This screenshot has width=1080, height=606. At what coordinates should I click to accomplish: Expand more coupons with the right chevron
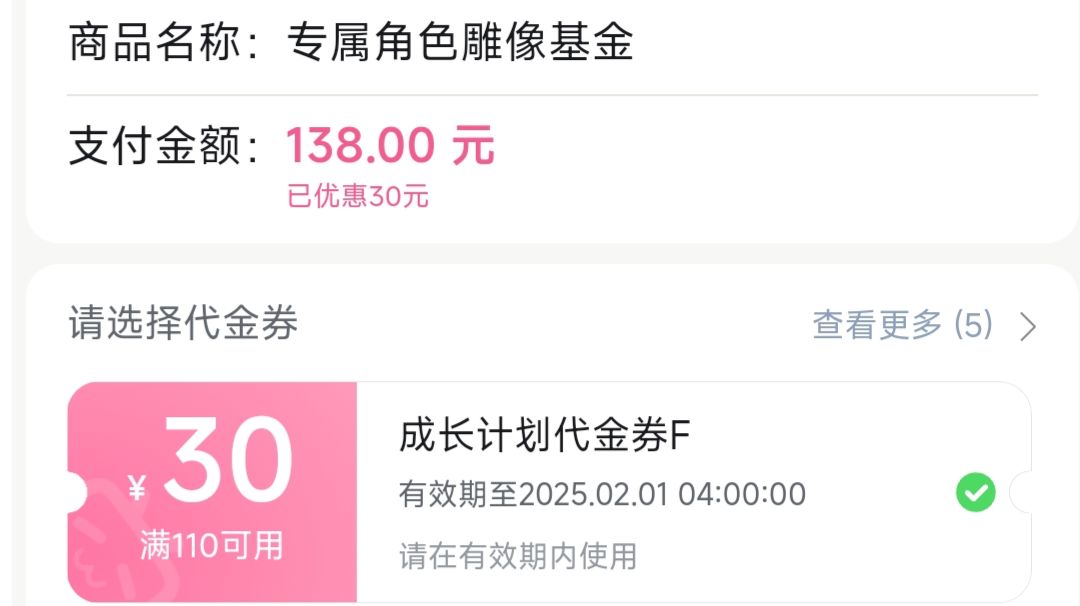(1027, 326)
